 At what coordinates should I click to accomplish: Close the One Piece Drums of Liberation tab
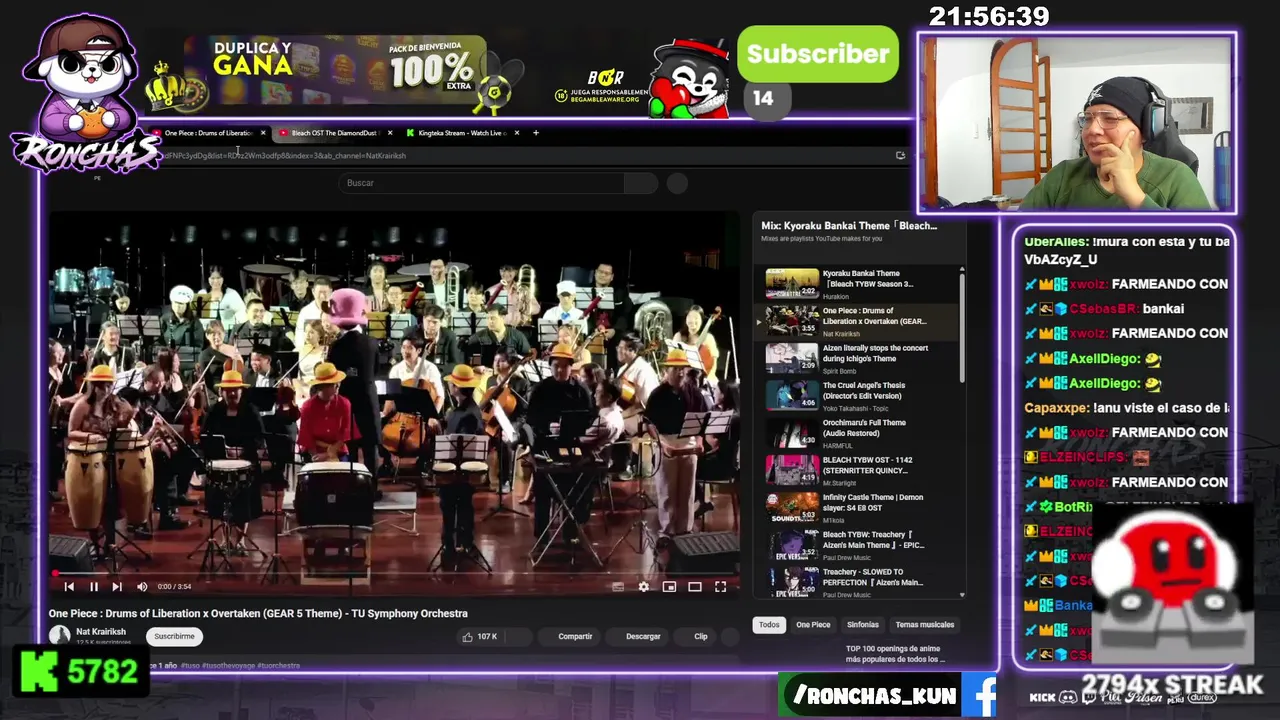tap(263, 133)
